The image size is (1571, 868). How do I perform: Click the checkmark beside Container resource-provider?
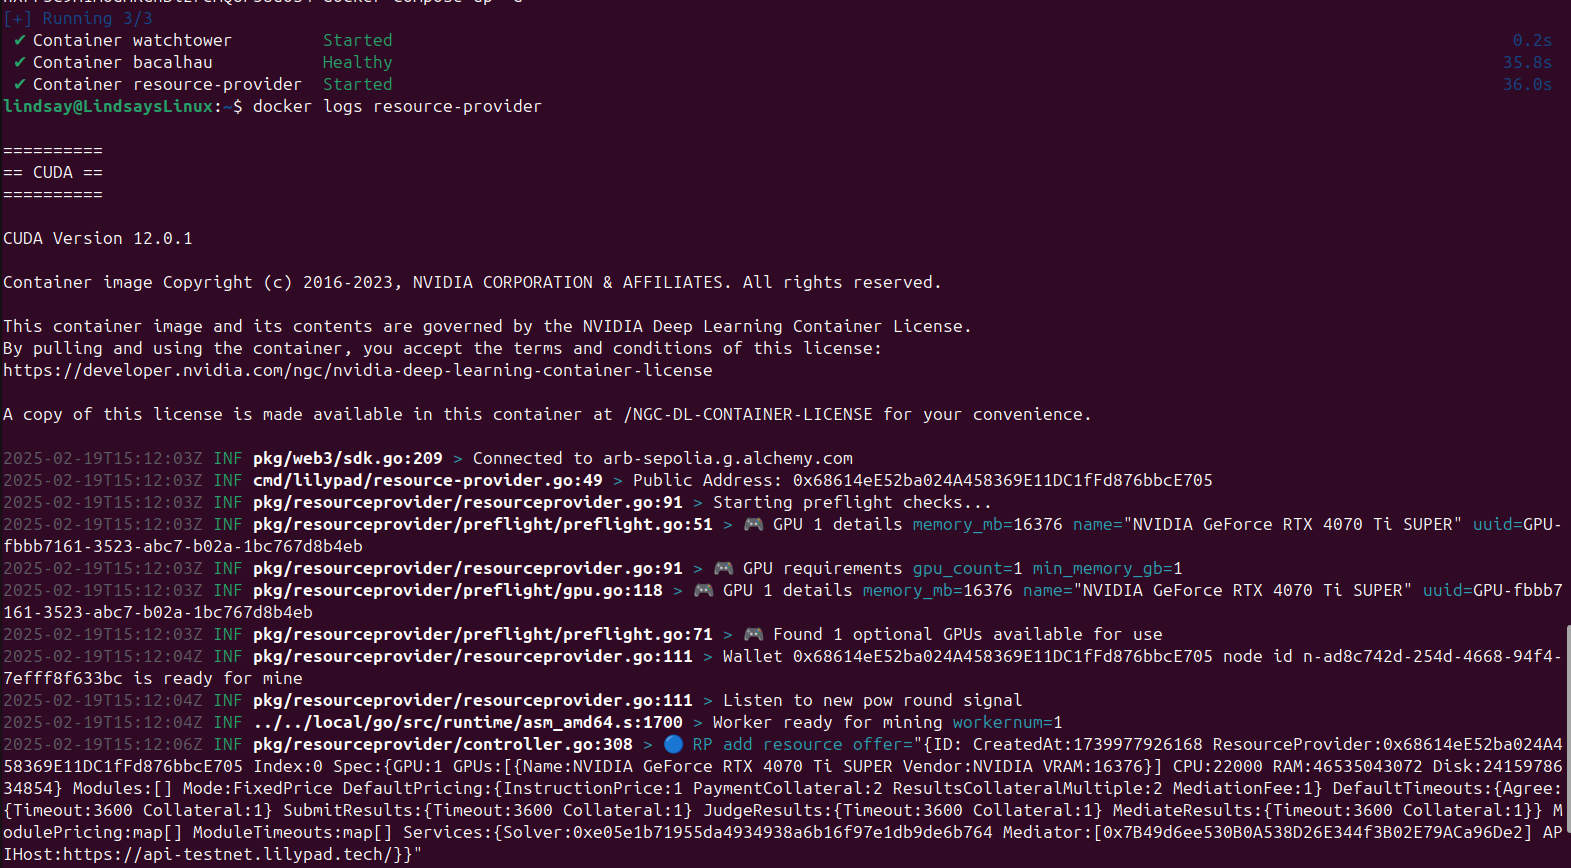tap(19, 84)
